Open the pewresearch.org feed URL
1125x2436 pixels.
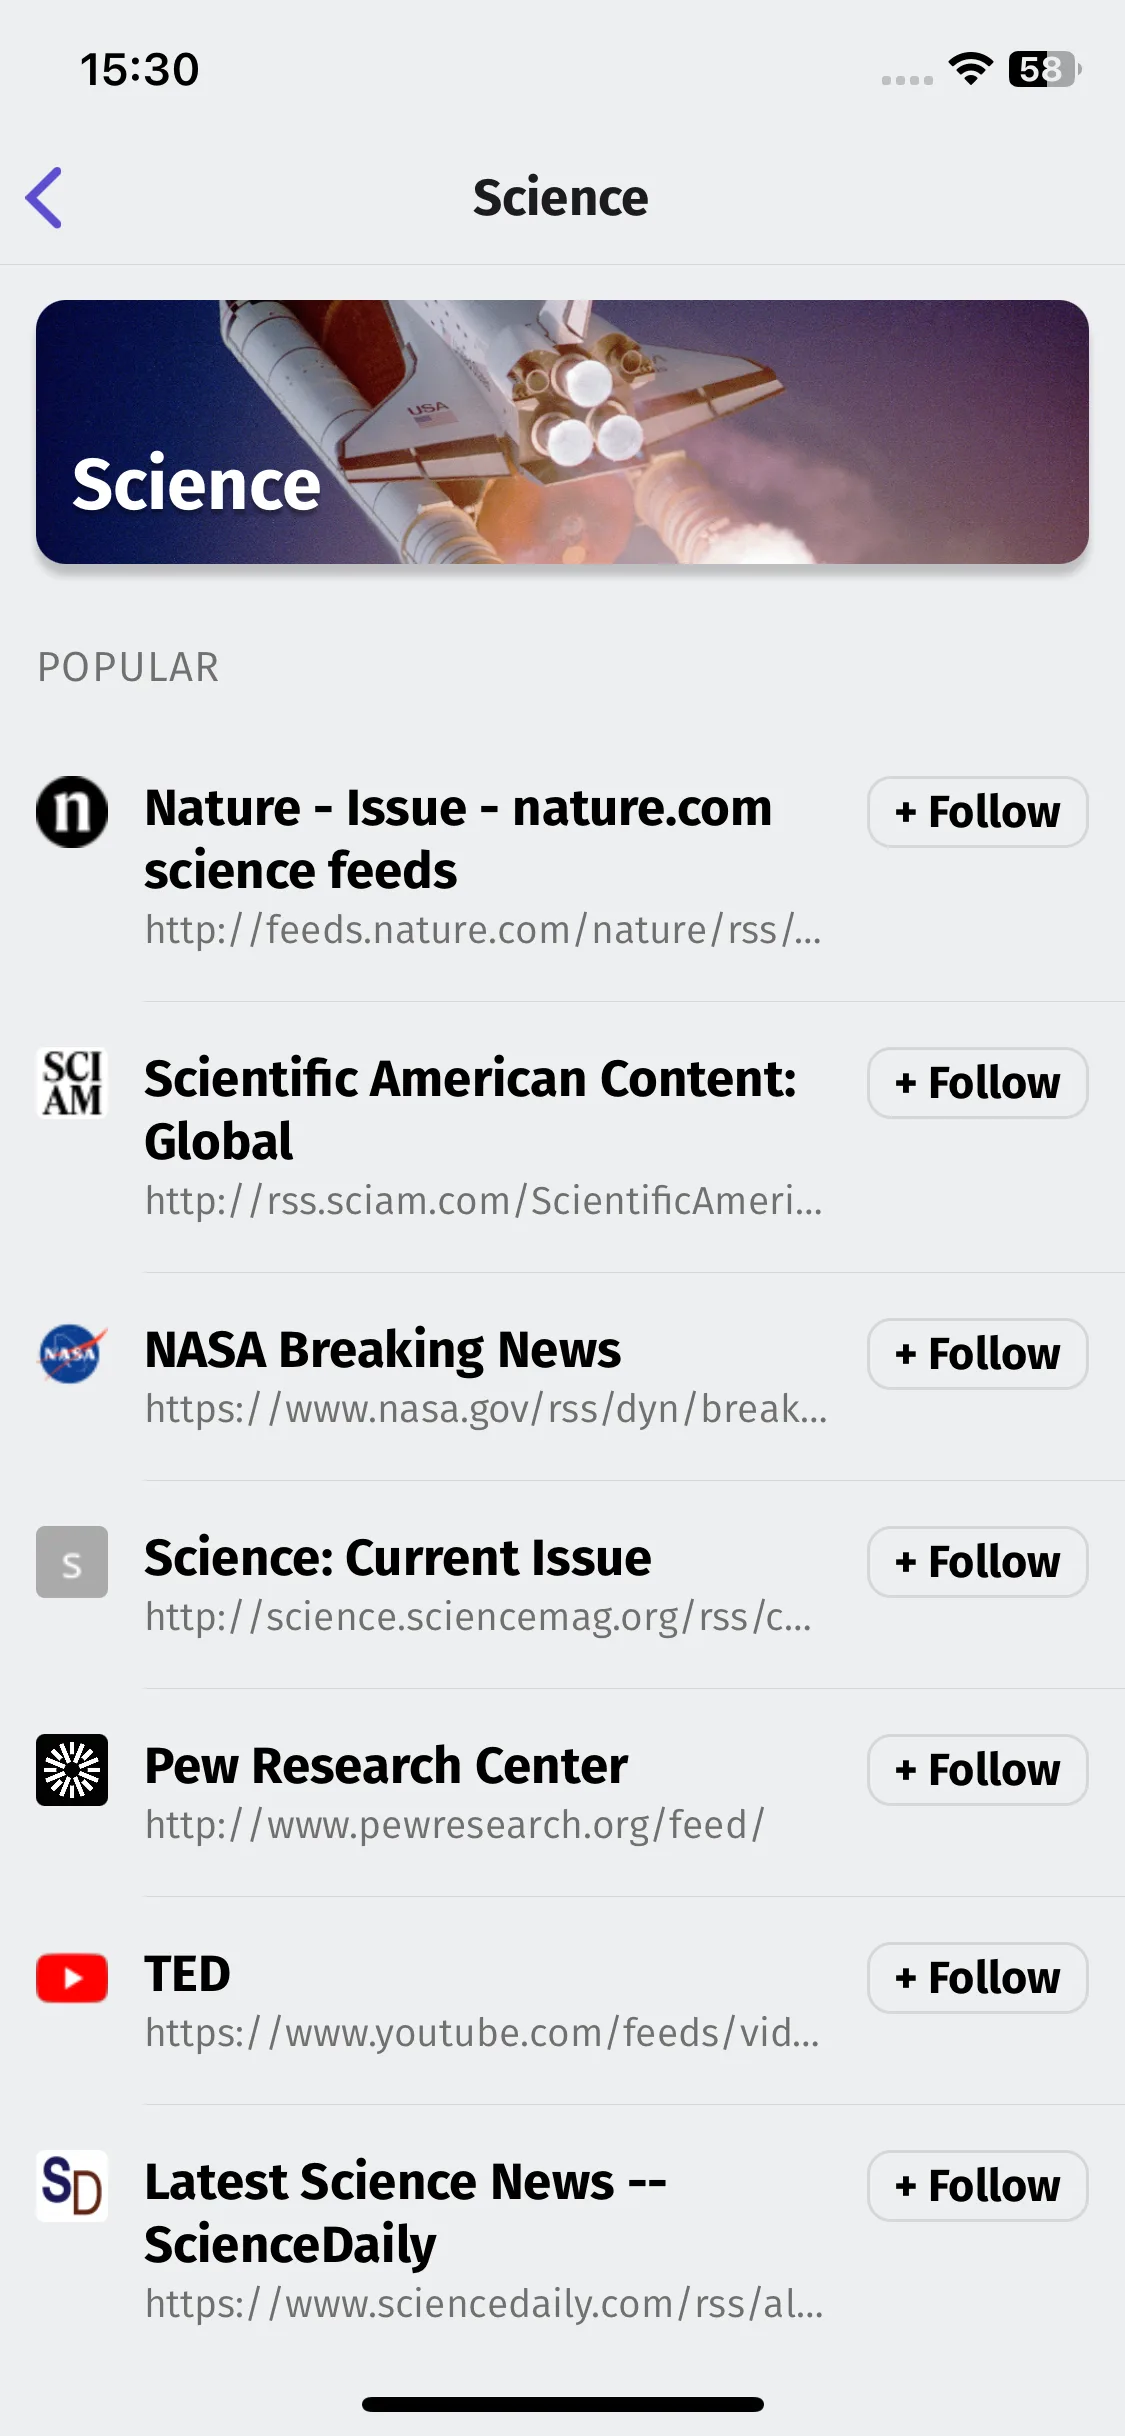point(455,1825)
